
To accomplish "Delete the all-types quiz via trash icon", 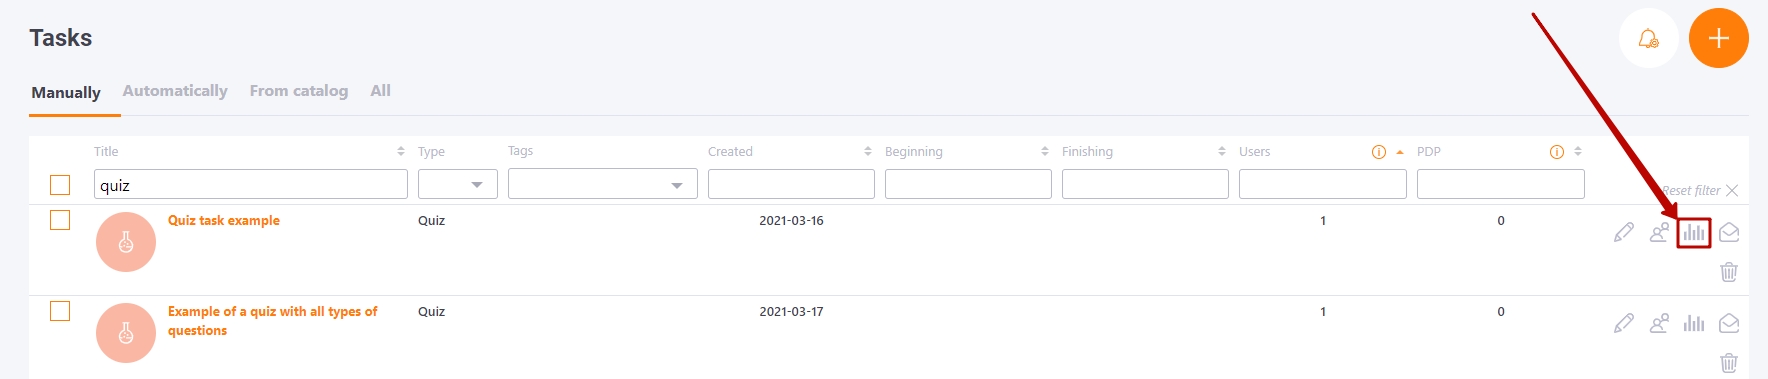I will pyautogui.click(x=1729, y=362).
